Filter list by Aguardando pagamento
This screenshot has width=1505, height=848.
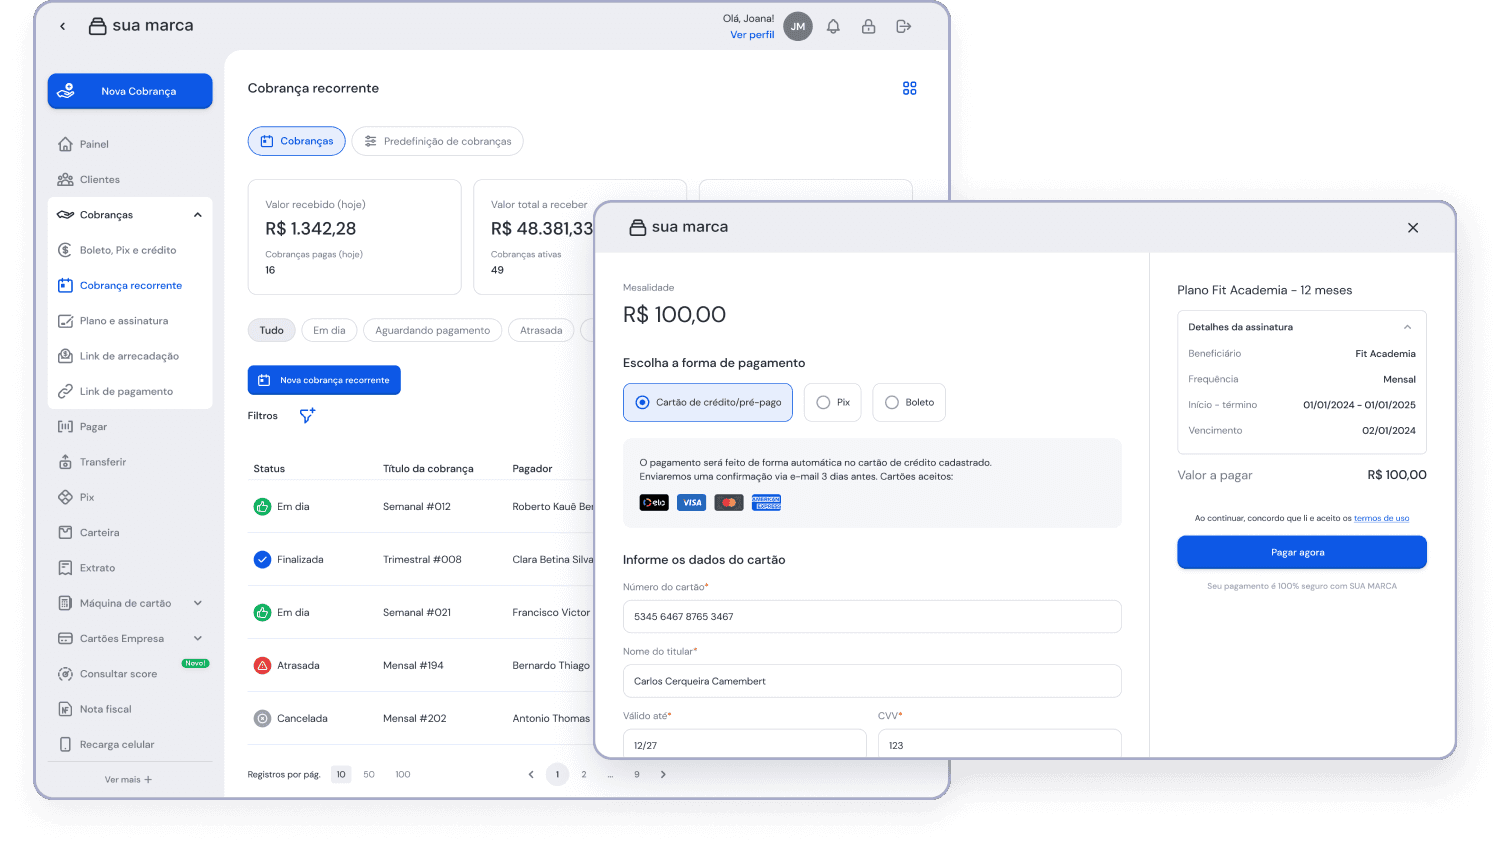(432, 331)
